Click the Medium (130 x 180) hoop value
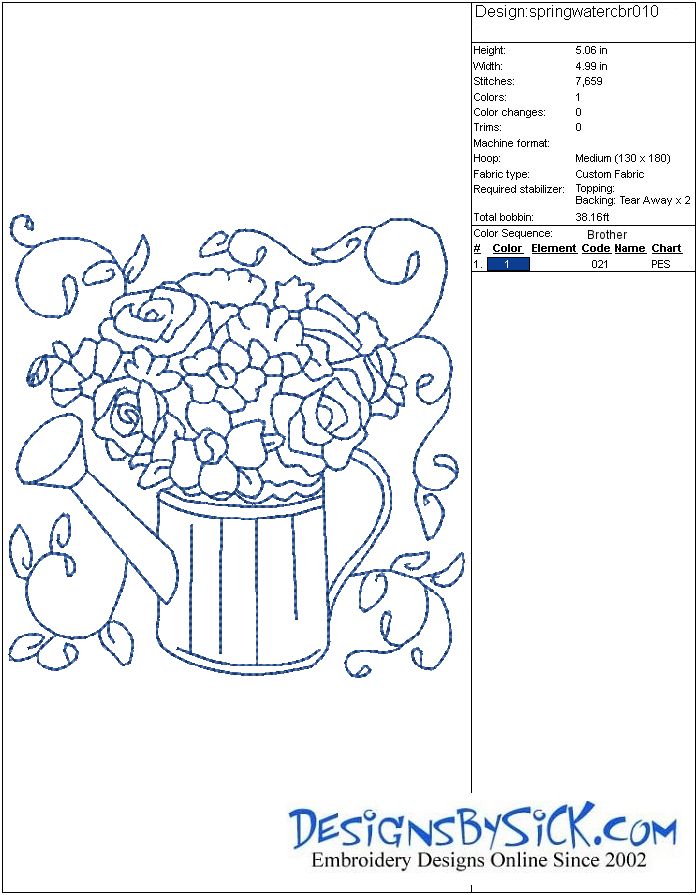 coord(622,159)
